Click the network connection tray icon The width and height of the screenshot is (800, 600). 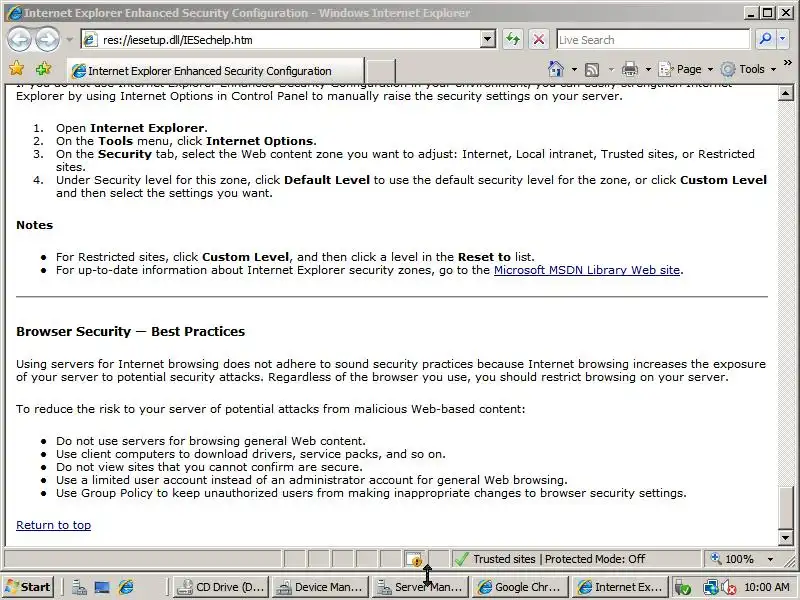[710, 588]
